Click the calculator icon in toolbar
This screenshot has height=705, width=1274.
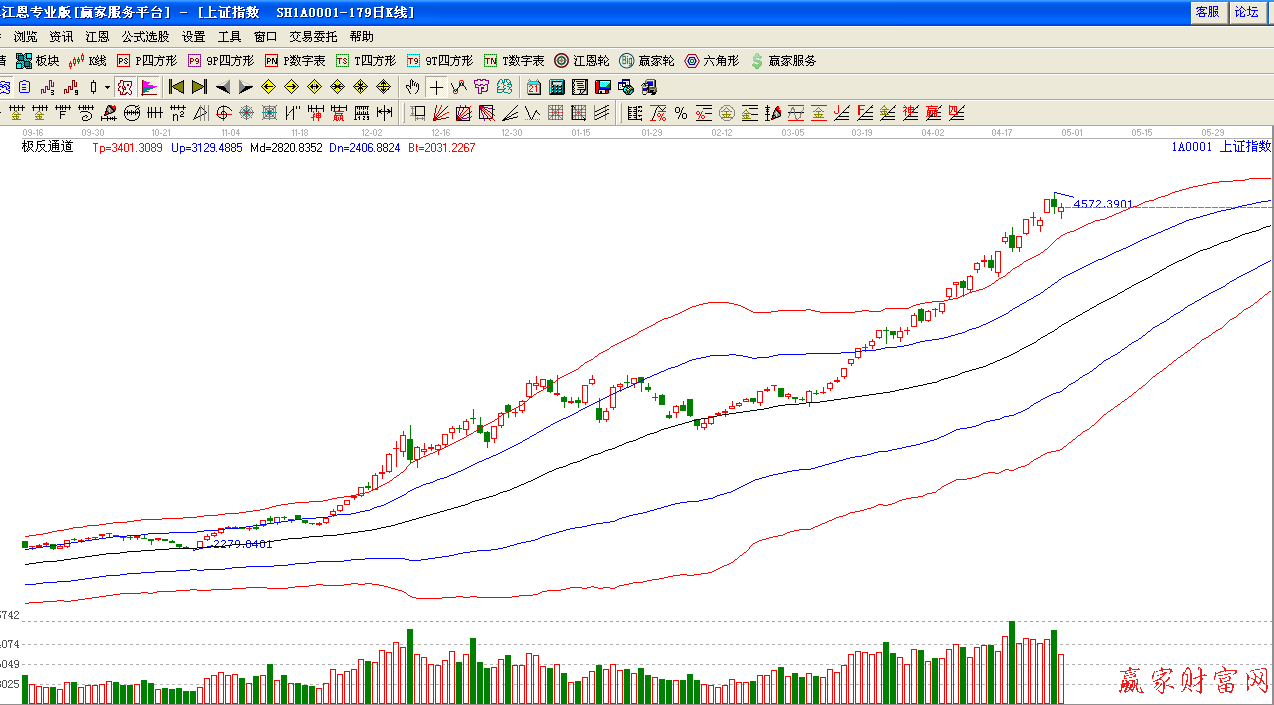click(x=557, y=87)
